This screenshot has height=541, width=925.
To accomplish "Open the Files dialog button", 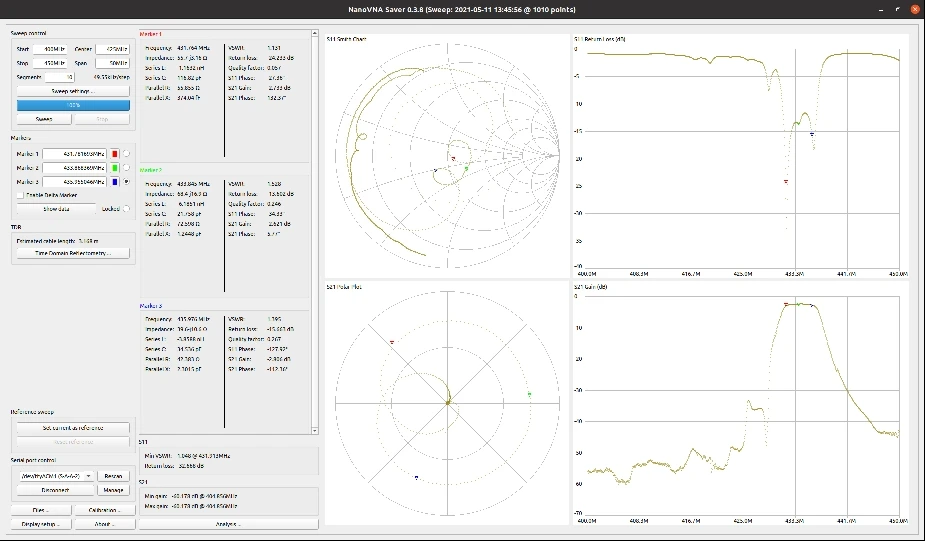I will click(x=41, y=510).
